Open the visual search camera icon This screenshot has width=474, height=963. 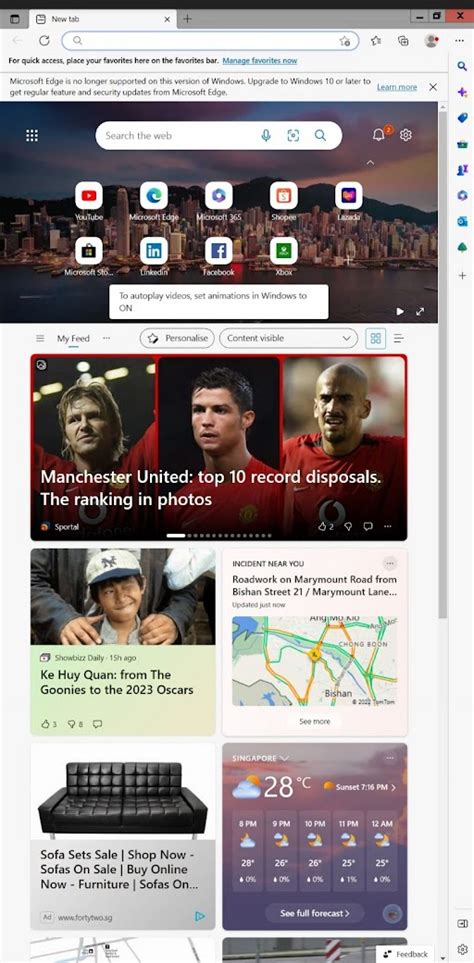tap(293, 136)
